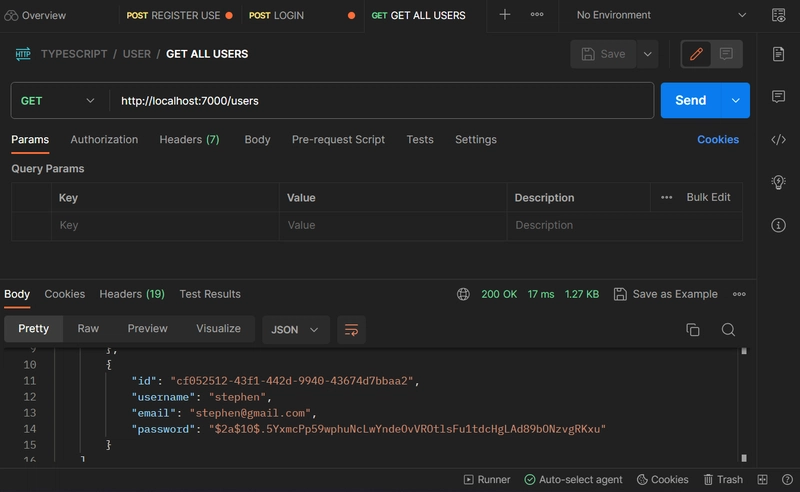The height and width of the screenshot is (492, 800).
Task: Open the GET method dropdown
Action: (x=57, y=101)
